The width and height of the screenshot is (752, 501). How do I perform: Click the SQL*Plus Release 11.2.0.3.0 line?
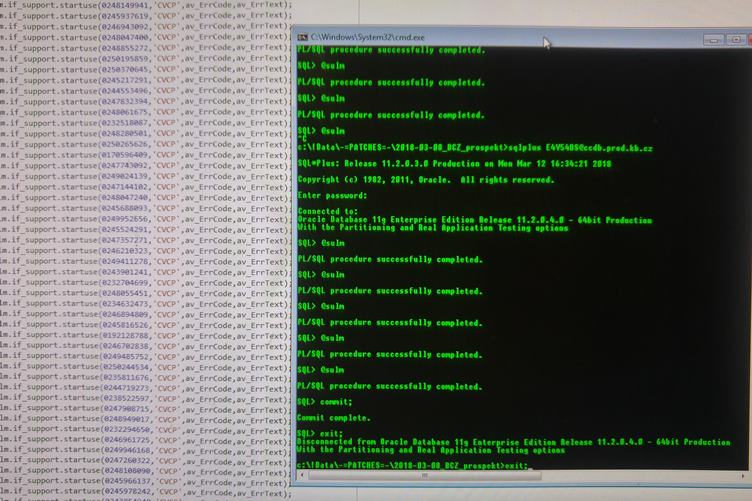454,163
